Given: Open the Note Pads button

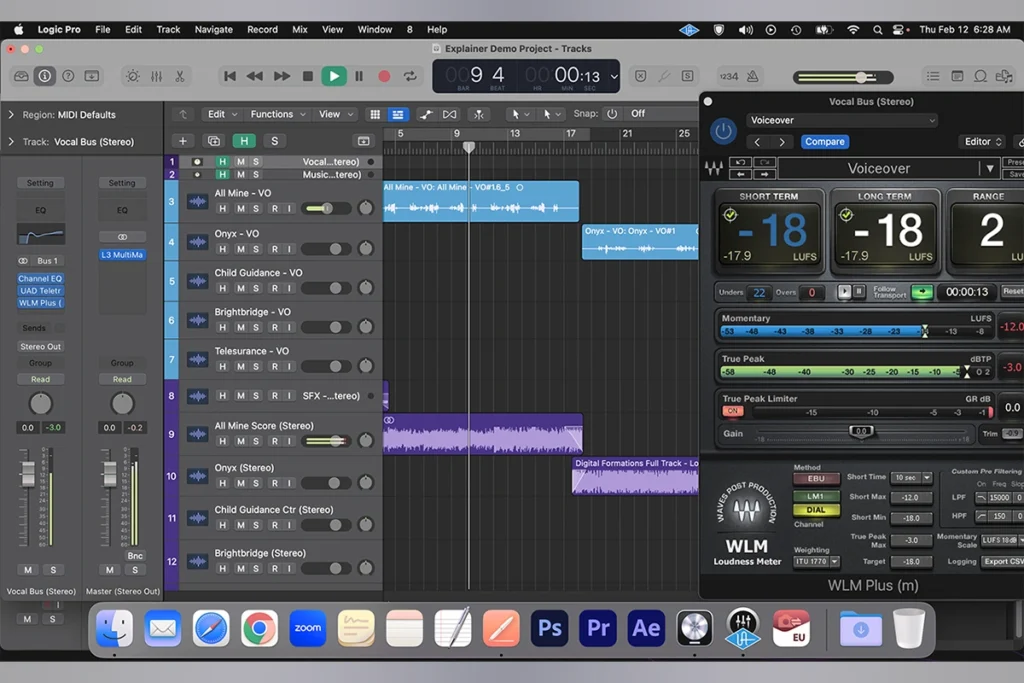Looking at the screenshot, I should pos(957,76).
